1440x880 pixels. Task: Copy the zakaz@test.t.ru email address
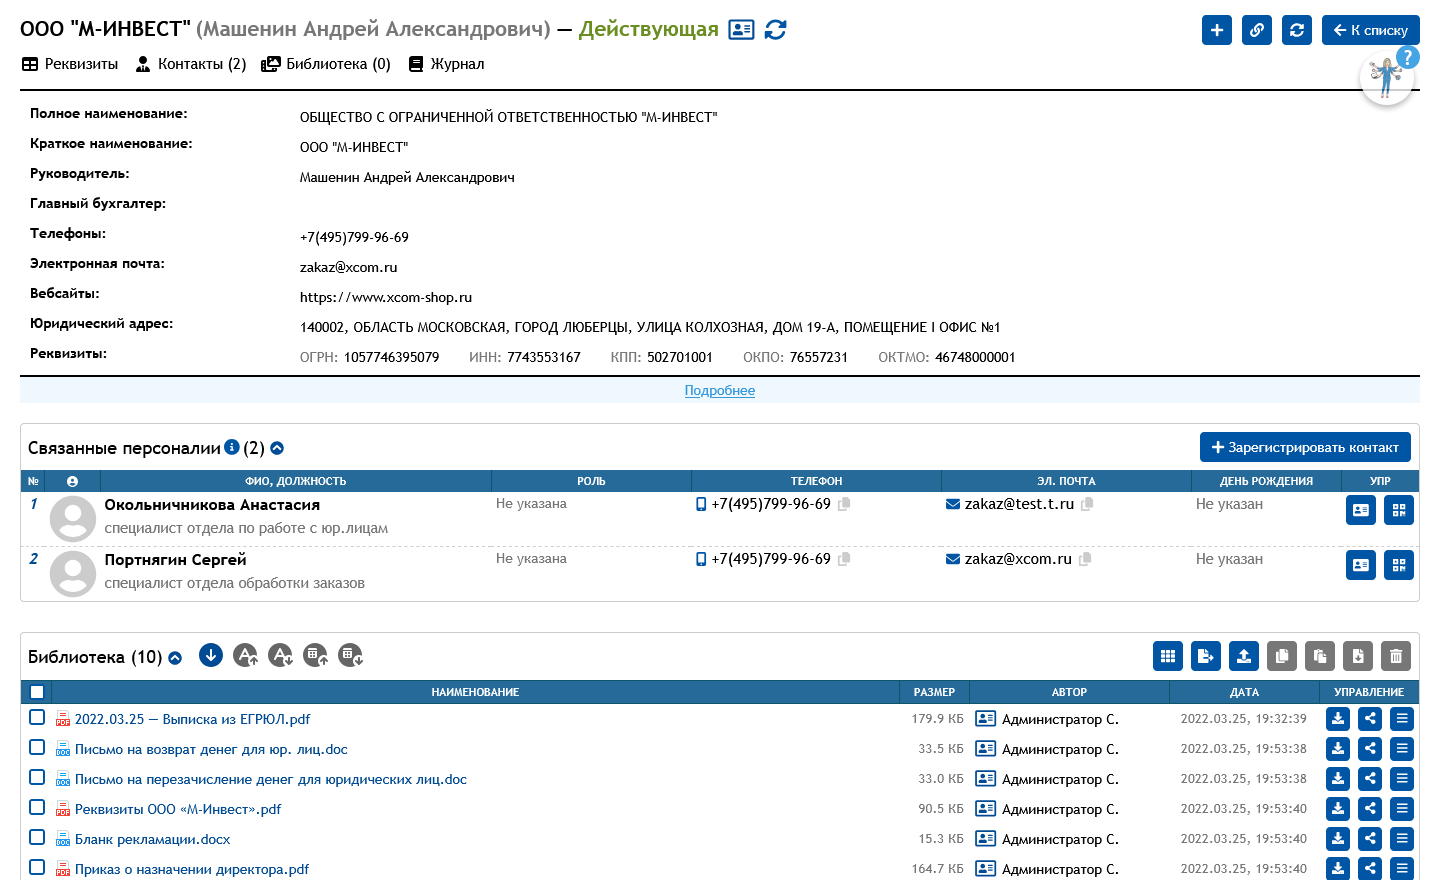point(1087,504)
